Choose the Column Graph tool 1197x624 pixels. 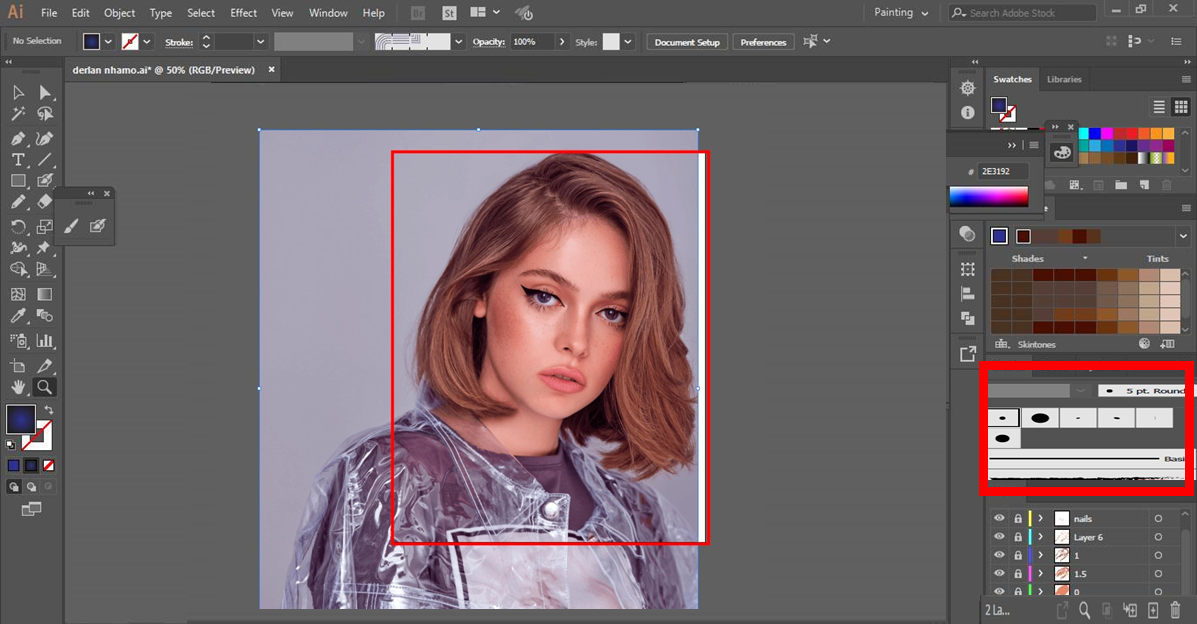(45, 341)
